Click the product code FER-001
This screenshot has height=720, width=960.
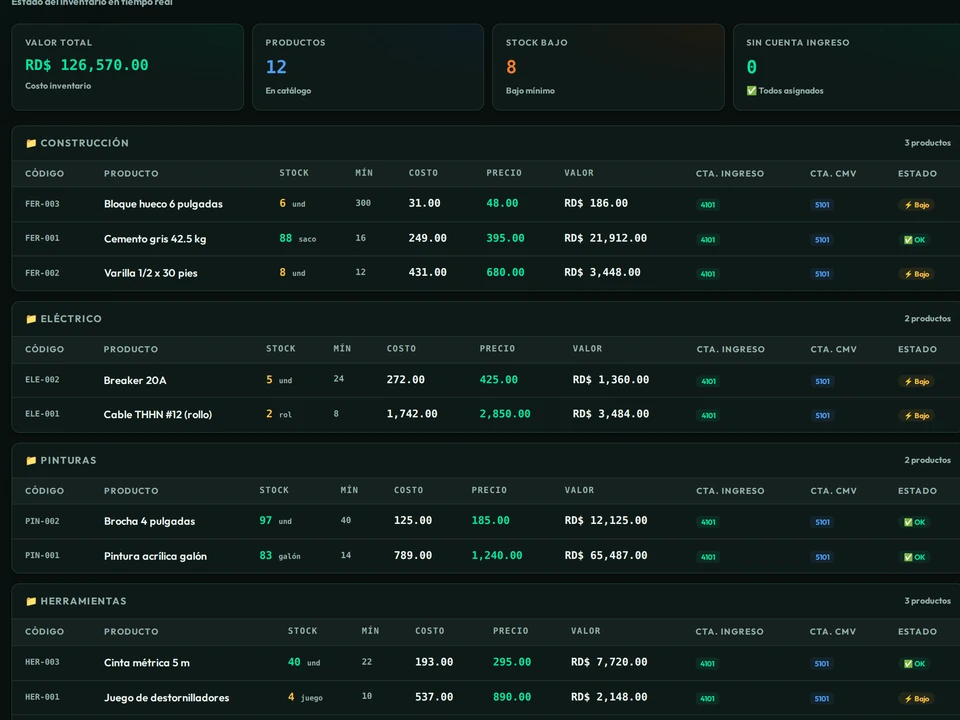[x=42, y=238]
